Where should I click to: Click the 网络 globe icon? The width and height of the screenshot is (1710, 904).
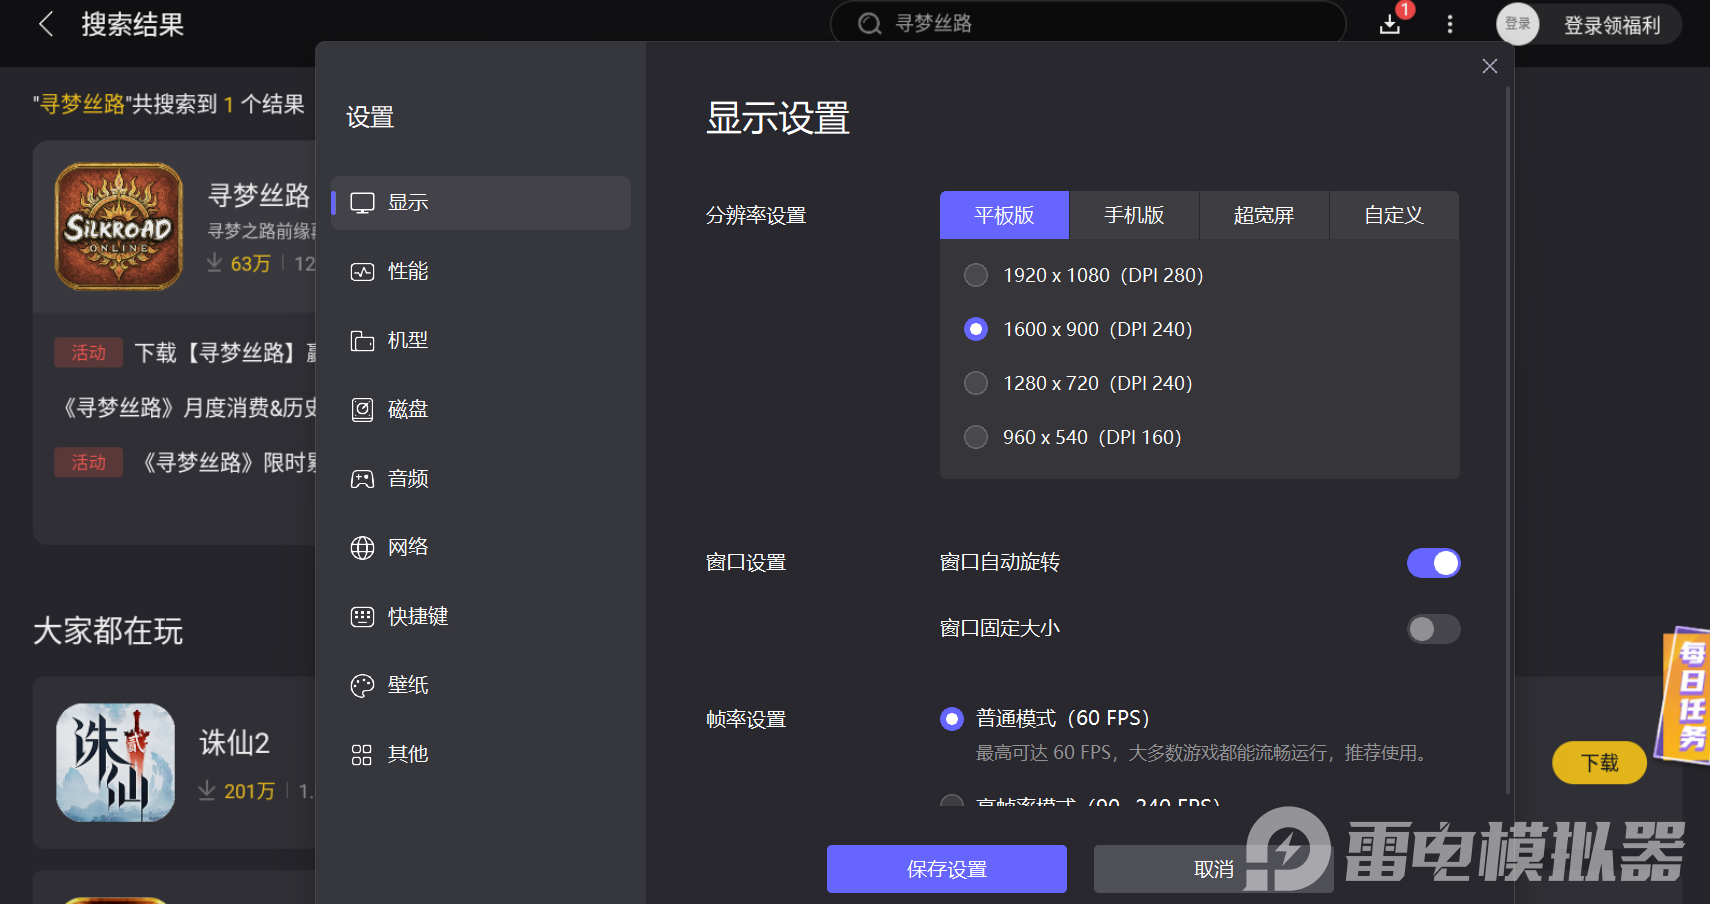[x=362, y=548]
